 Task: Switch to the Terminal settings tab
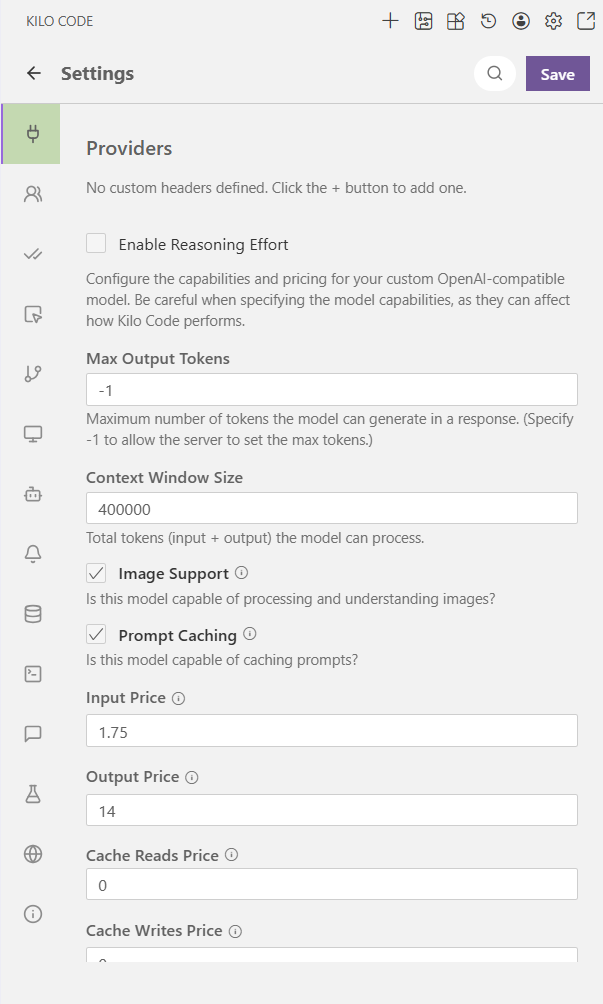(33, 674)
